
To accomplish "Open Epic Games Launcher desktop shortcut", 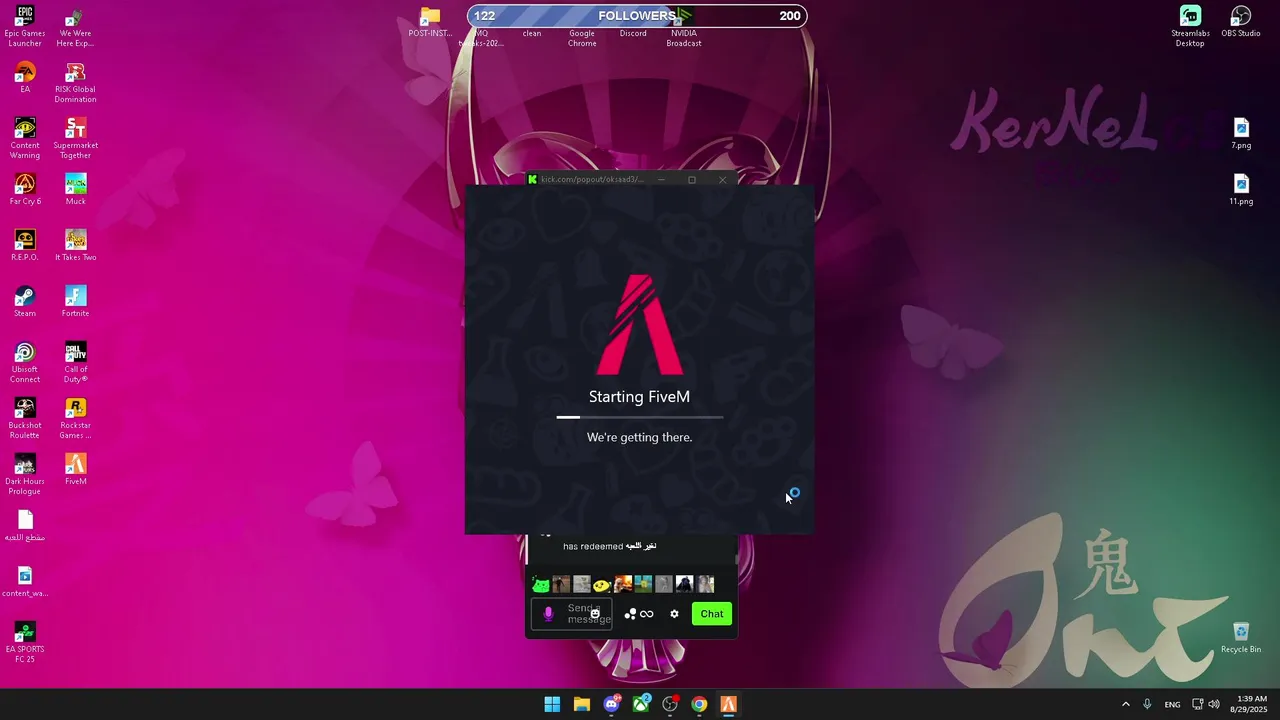I will (25, 27).
